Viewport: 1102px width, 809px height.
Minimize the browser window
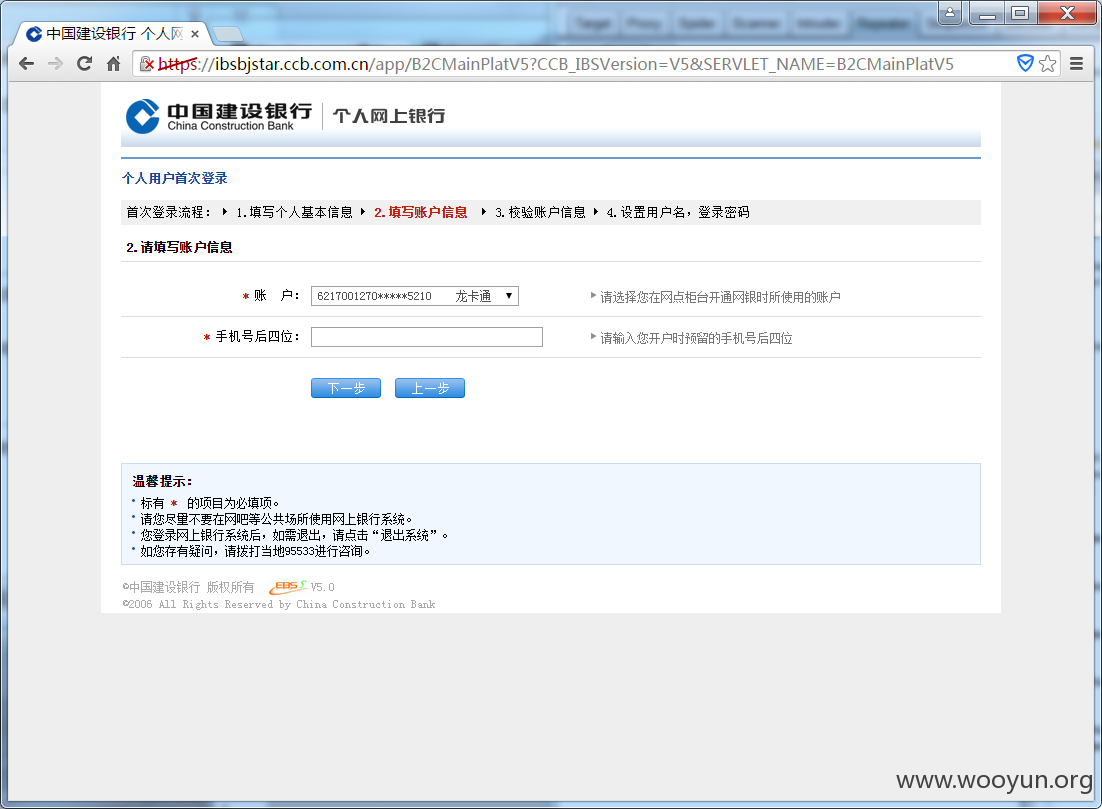[x=987, y=13]
